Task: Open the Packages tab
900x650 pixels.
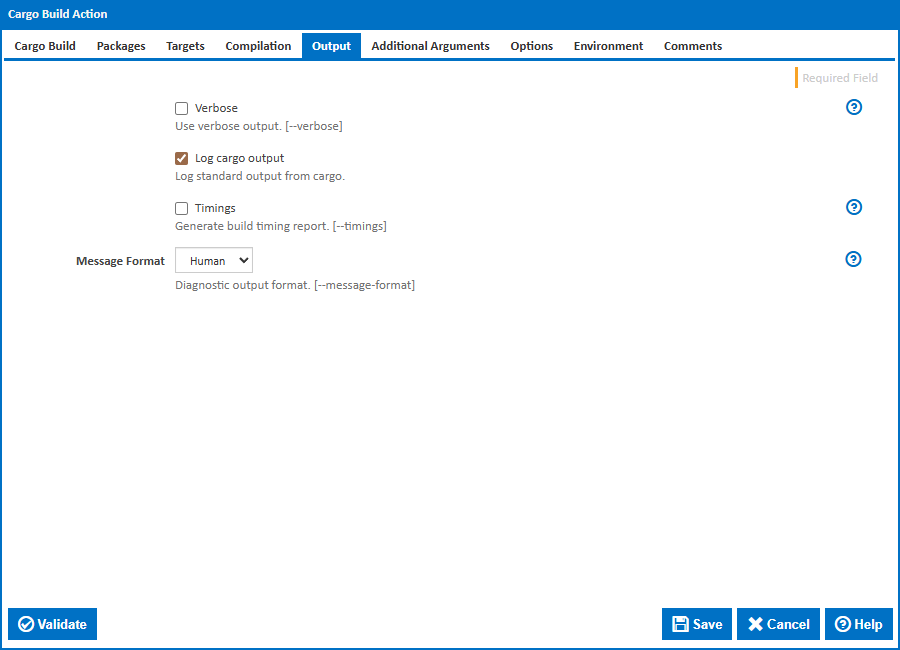Action: (121, 46)
